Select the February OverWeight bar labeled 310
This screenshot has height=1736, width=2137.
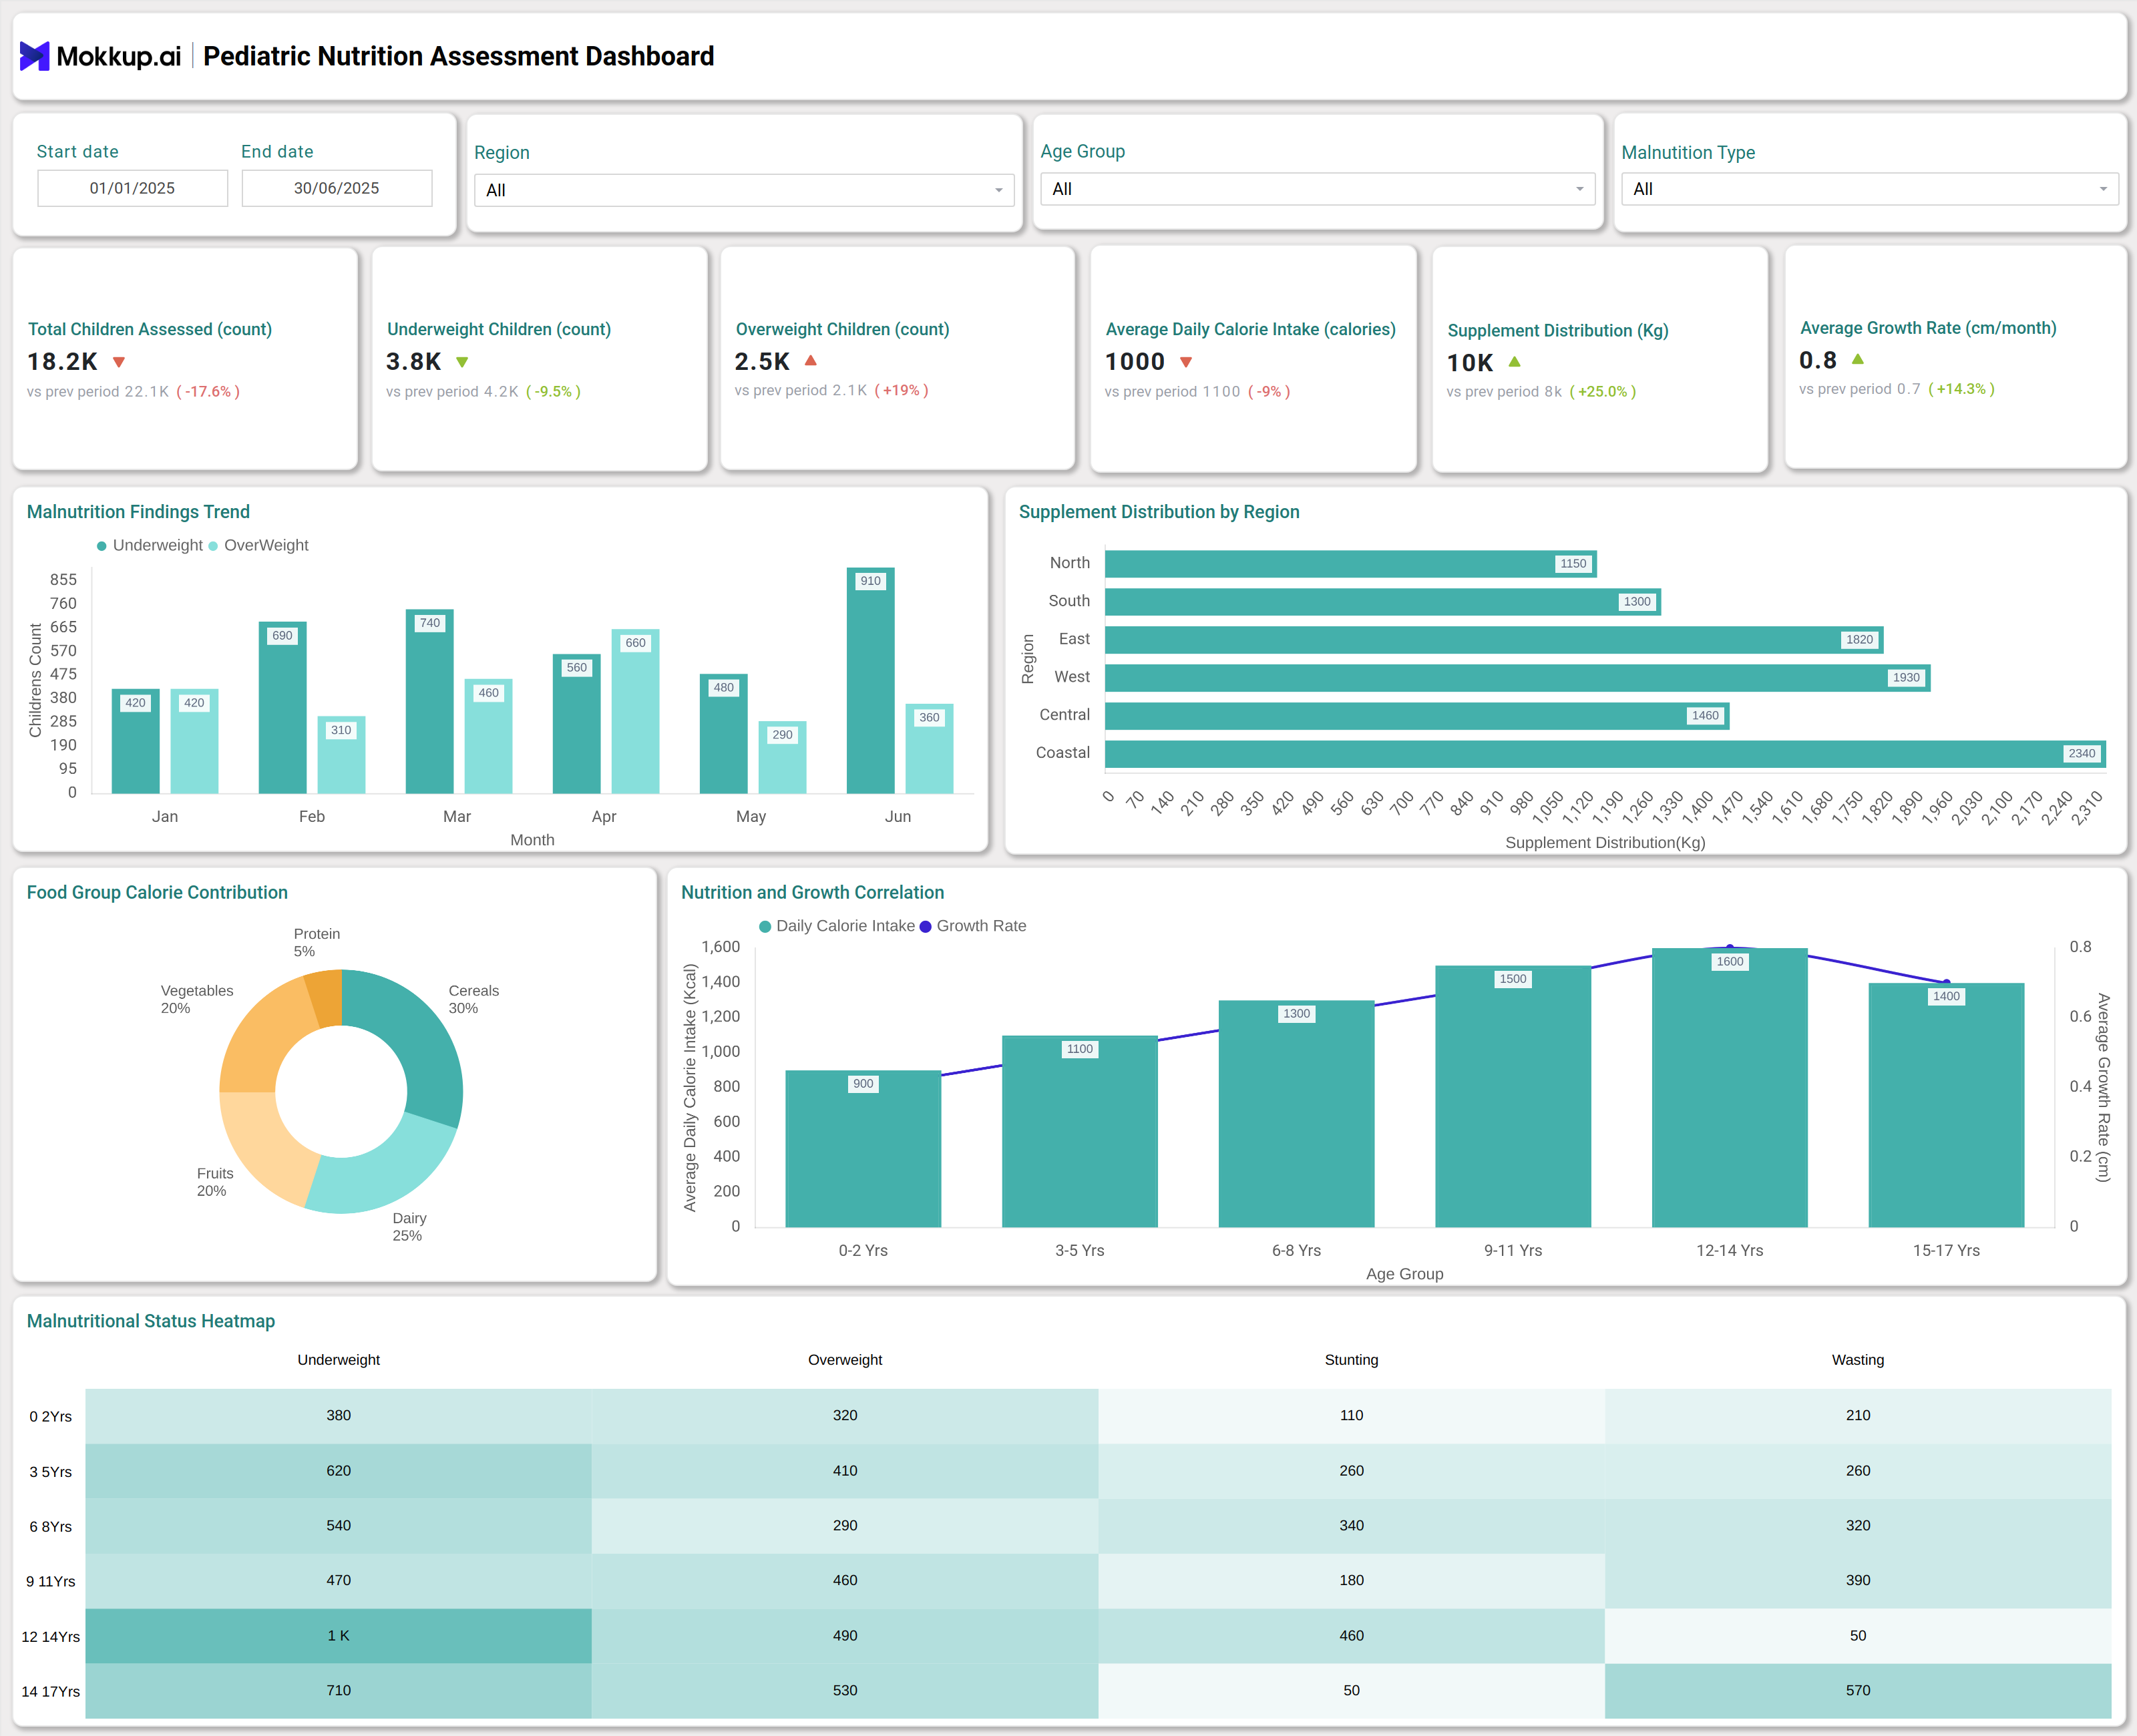coord(341,755)
